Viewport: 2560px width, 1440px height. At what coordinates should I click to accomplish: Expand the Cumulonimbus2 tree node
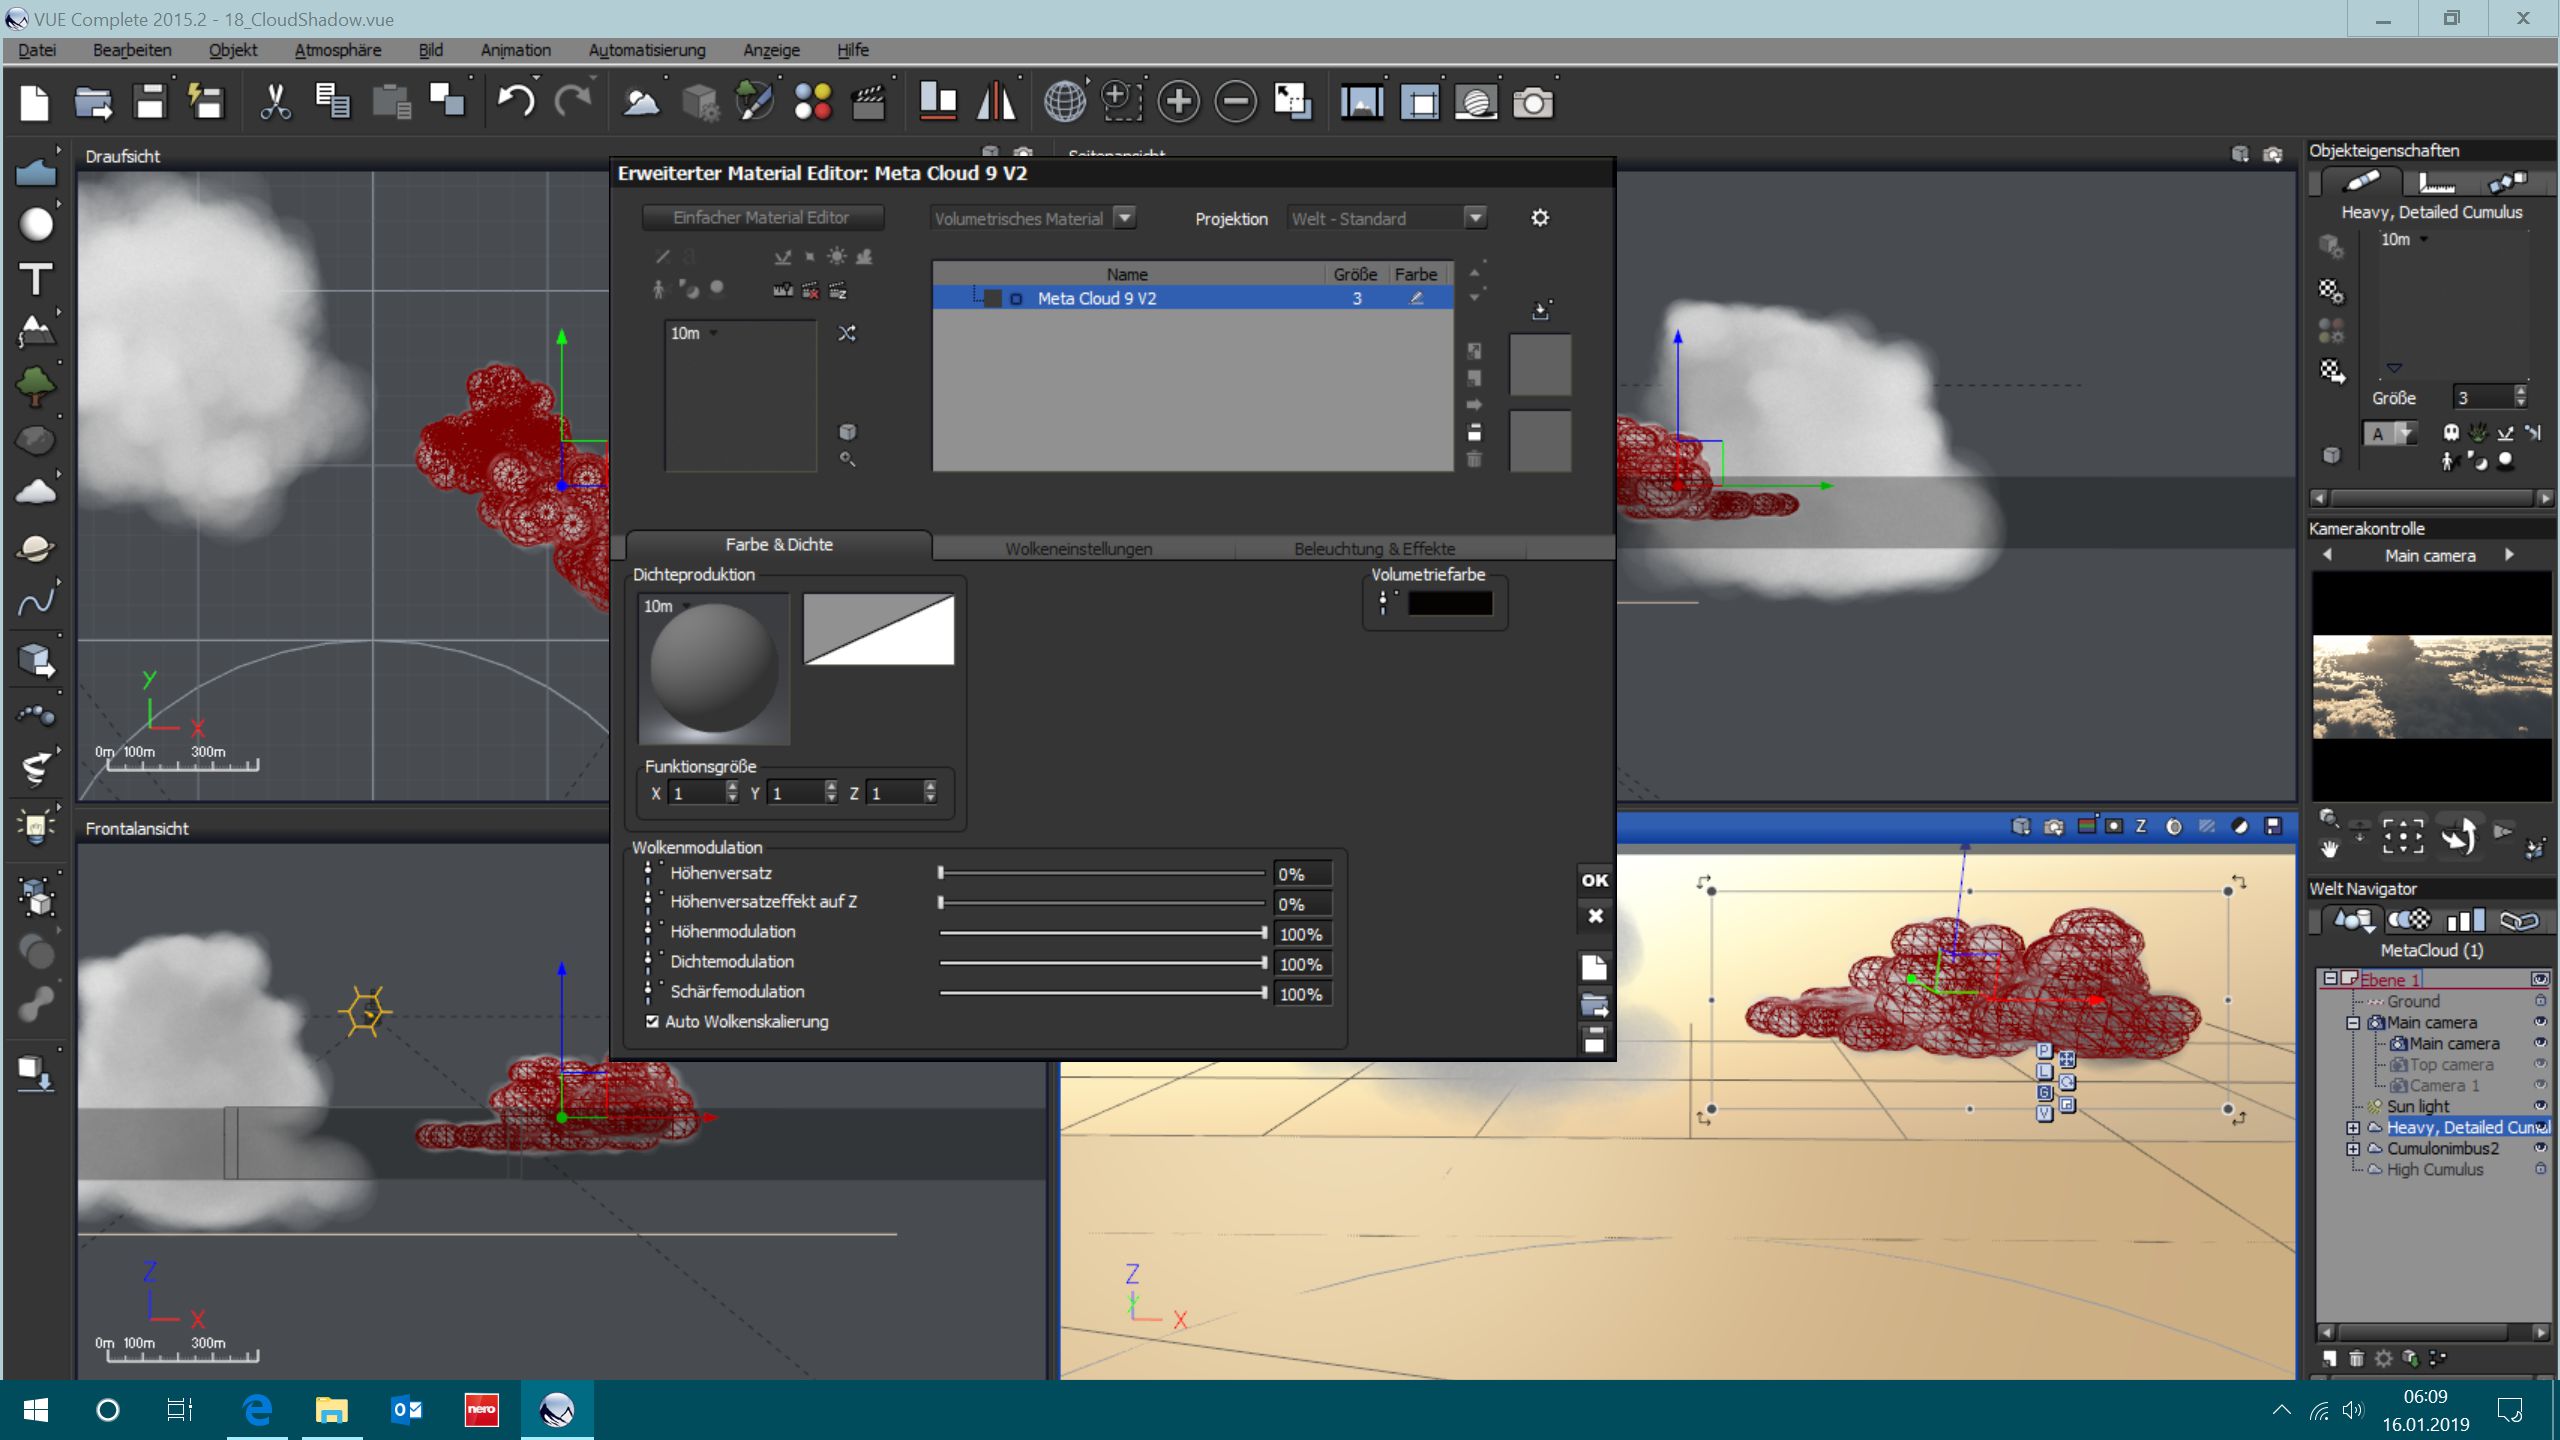[x=2353, y=1149]
